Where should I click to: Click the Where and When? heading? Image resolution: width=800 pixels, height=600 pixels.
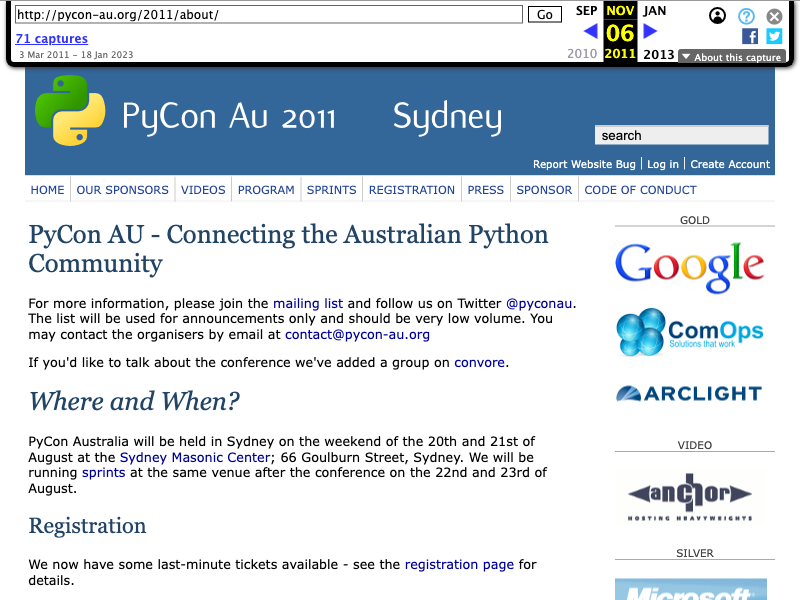point(134,401)
